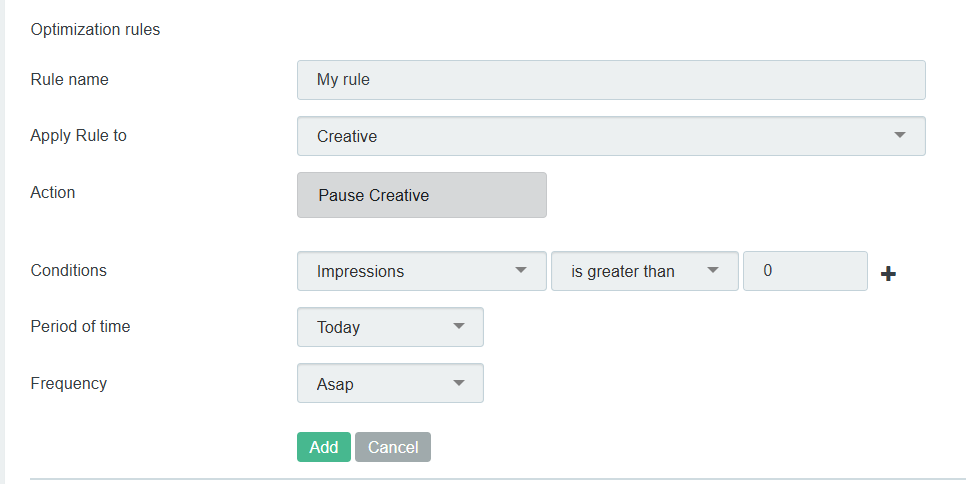Screen dimensions: 966x484
Task: Click the 'Optimization rules' heading
Action: click(x=95, y=29)
